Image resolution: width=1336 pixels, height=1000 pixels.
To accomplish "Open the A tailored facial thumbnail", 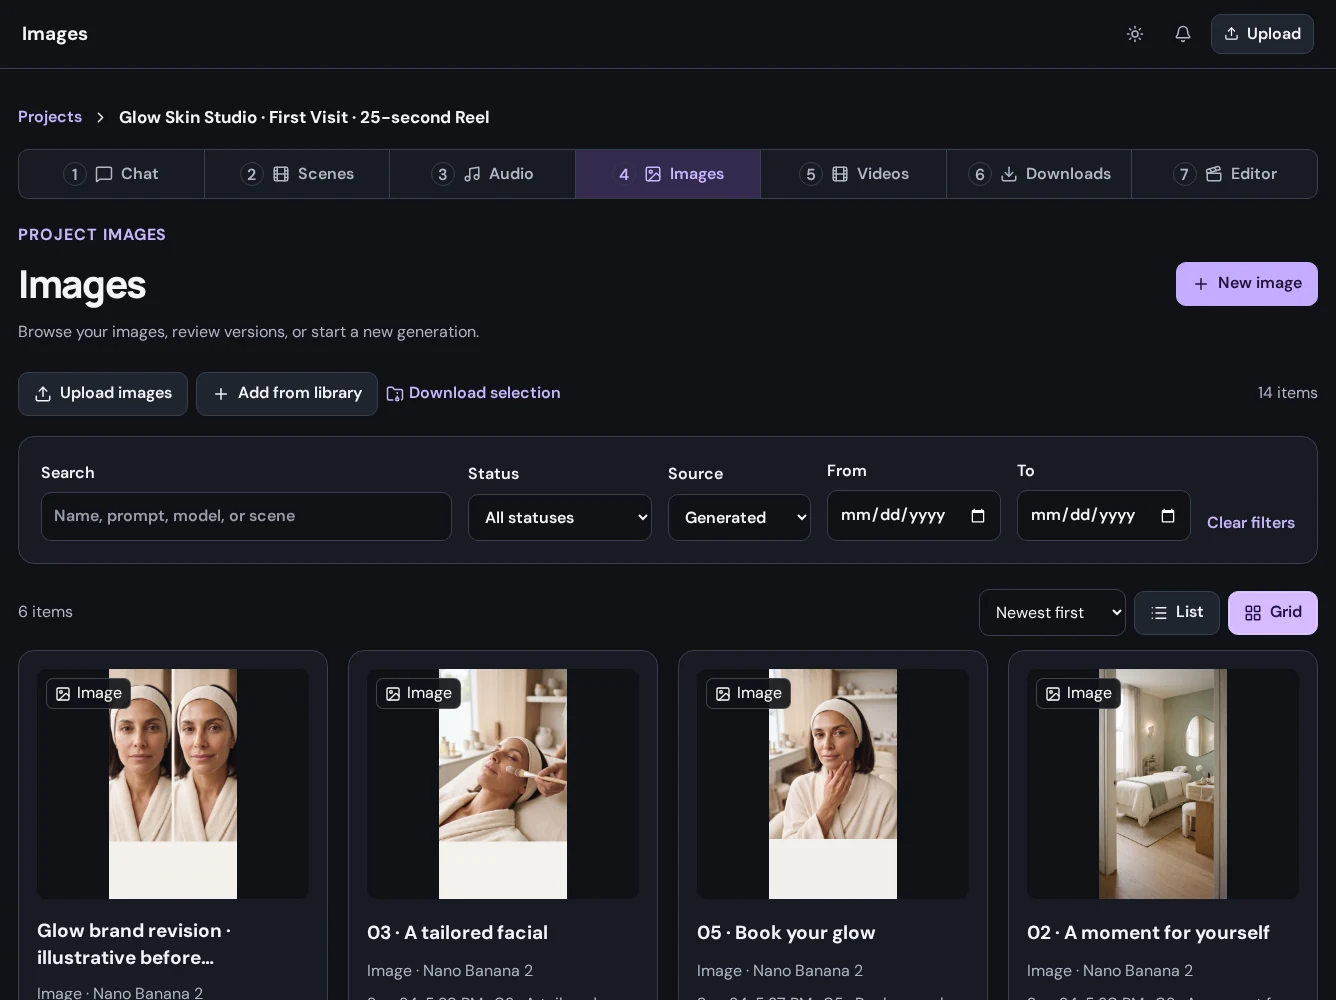I will pos(503,784).
